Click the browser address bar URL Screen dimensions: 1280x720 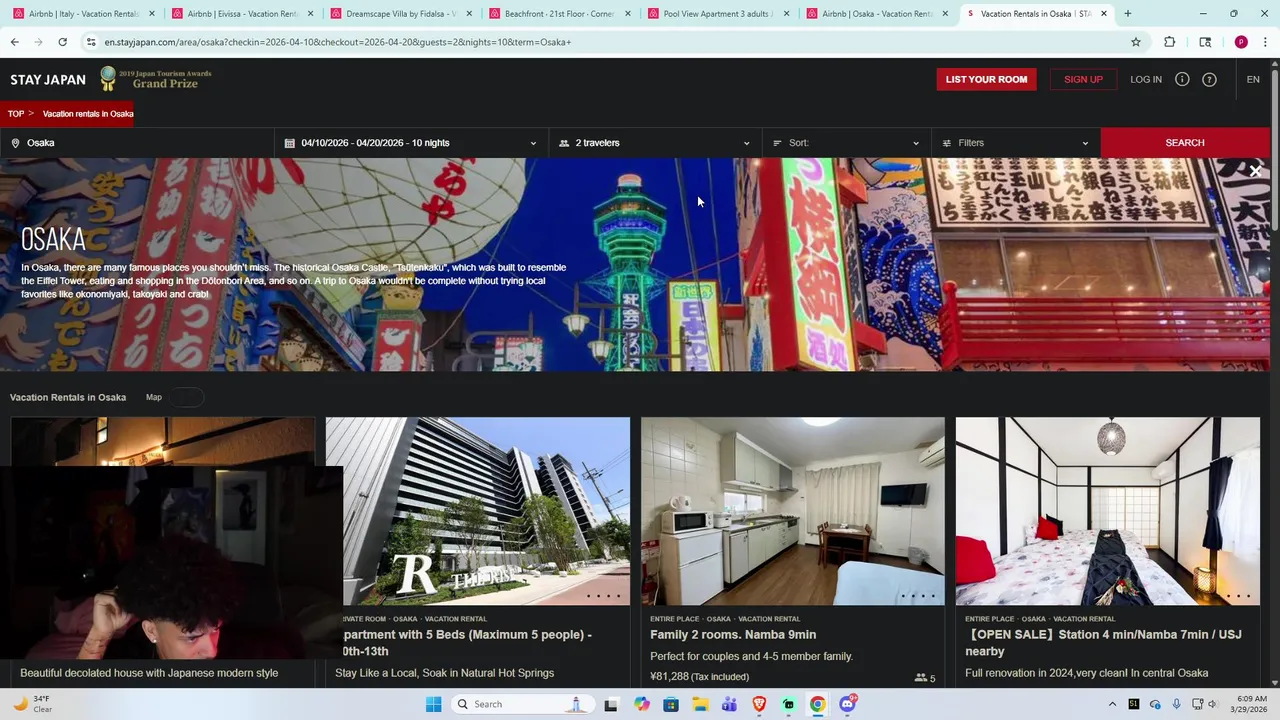pos(338,42)
